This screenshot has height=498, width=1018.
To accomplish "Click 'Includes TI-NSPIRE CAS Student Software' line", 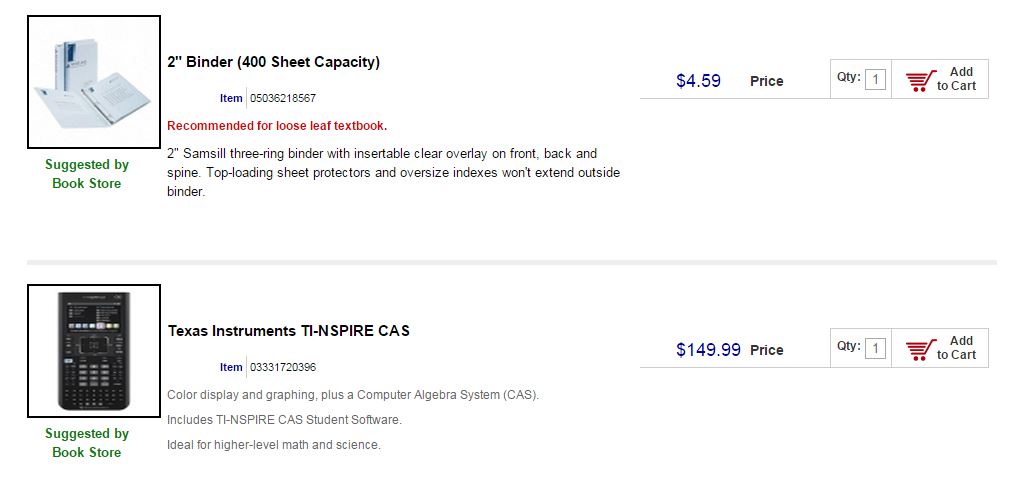I will [284, 420].
